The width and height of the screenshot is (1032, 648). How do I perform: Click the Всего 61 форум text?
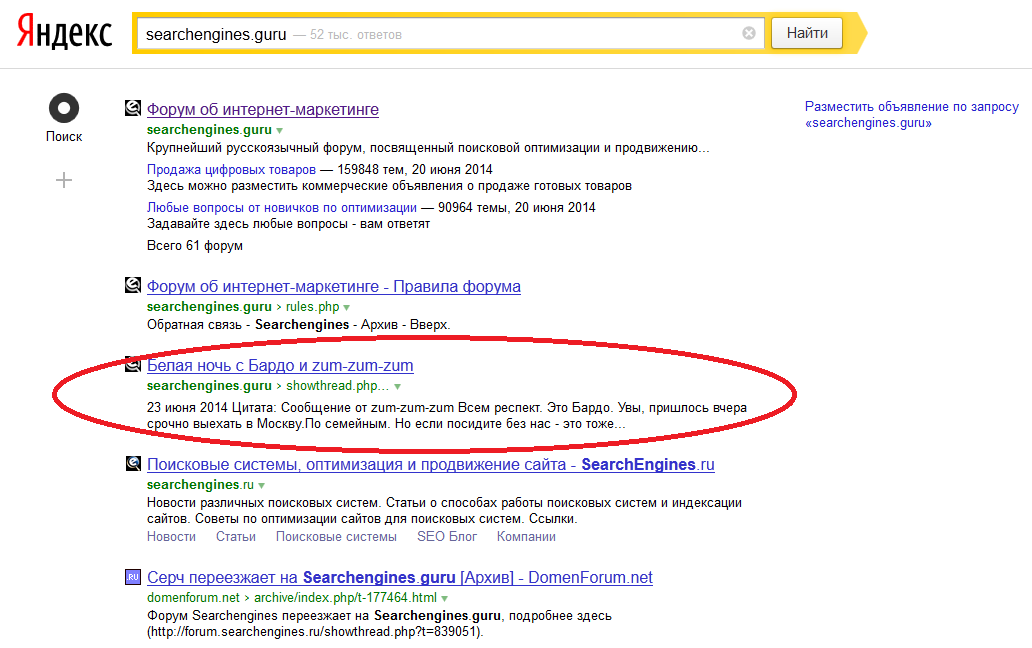[x=195, y=245]
